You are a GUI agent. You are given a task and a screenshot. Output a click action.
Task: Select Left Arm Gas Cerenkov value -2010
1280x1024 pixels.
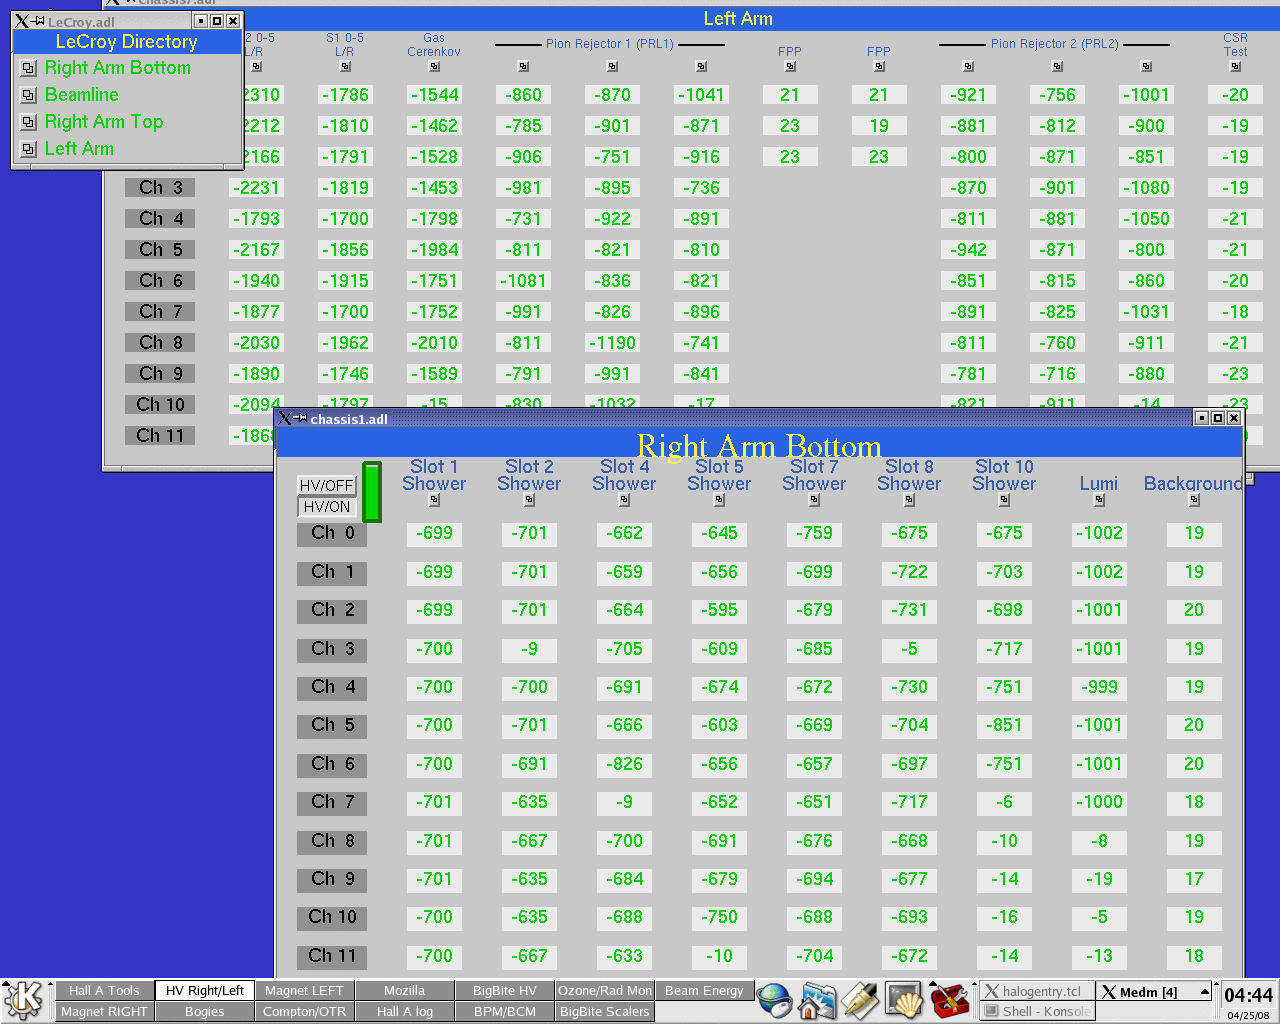coord(434,343)
